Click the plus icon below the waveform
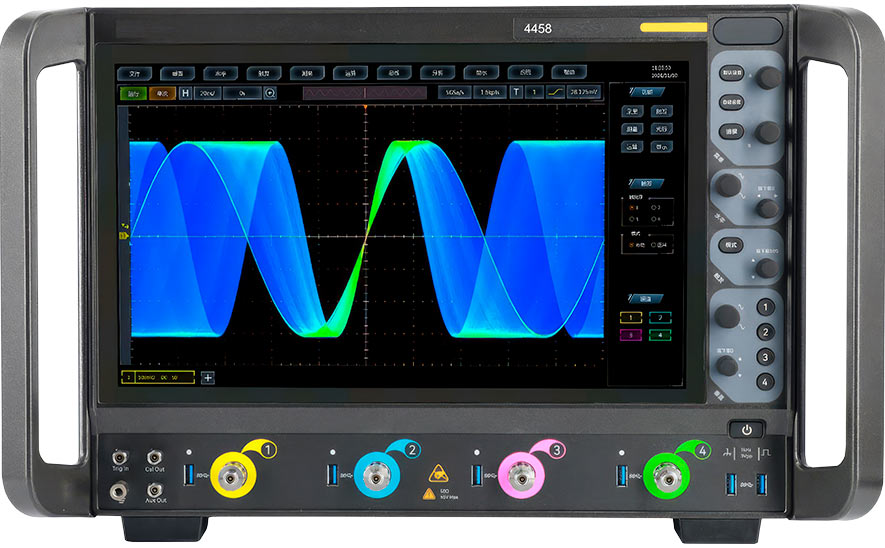The width and height of the screenshot is (885, 548). (208, 377)
